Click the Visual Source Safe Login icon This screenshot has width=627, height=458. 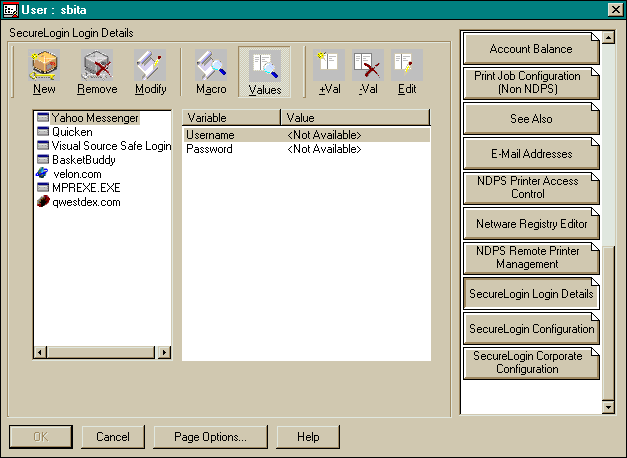(x=42, y=146)
